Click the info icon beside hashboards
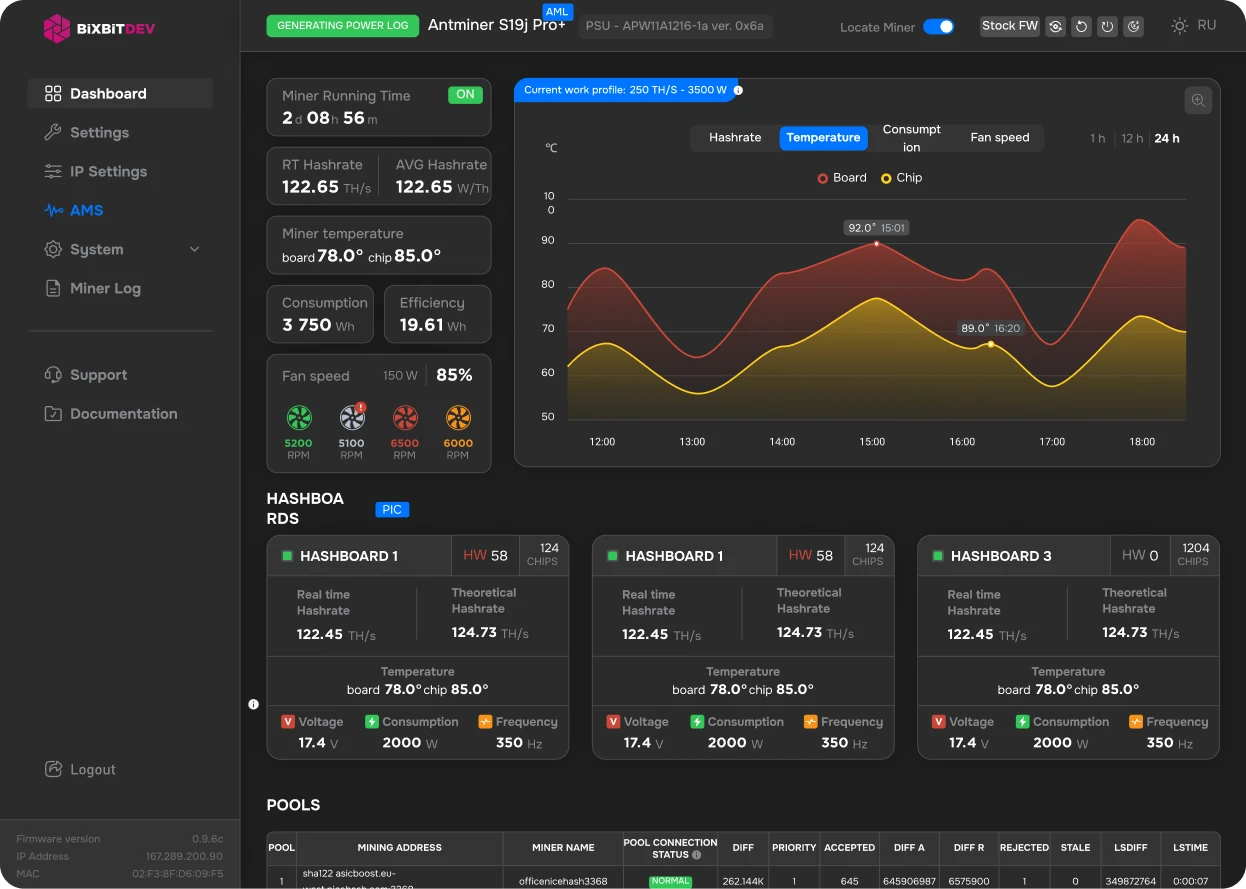Image resolution: width=1246 pixels, height=889 pixels. (x=253, y=704)
